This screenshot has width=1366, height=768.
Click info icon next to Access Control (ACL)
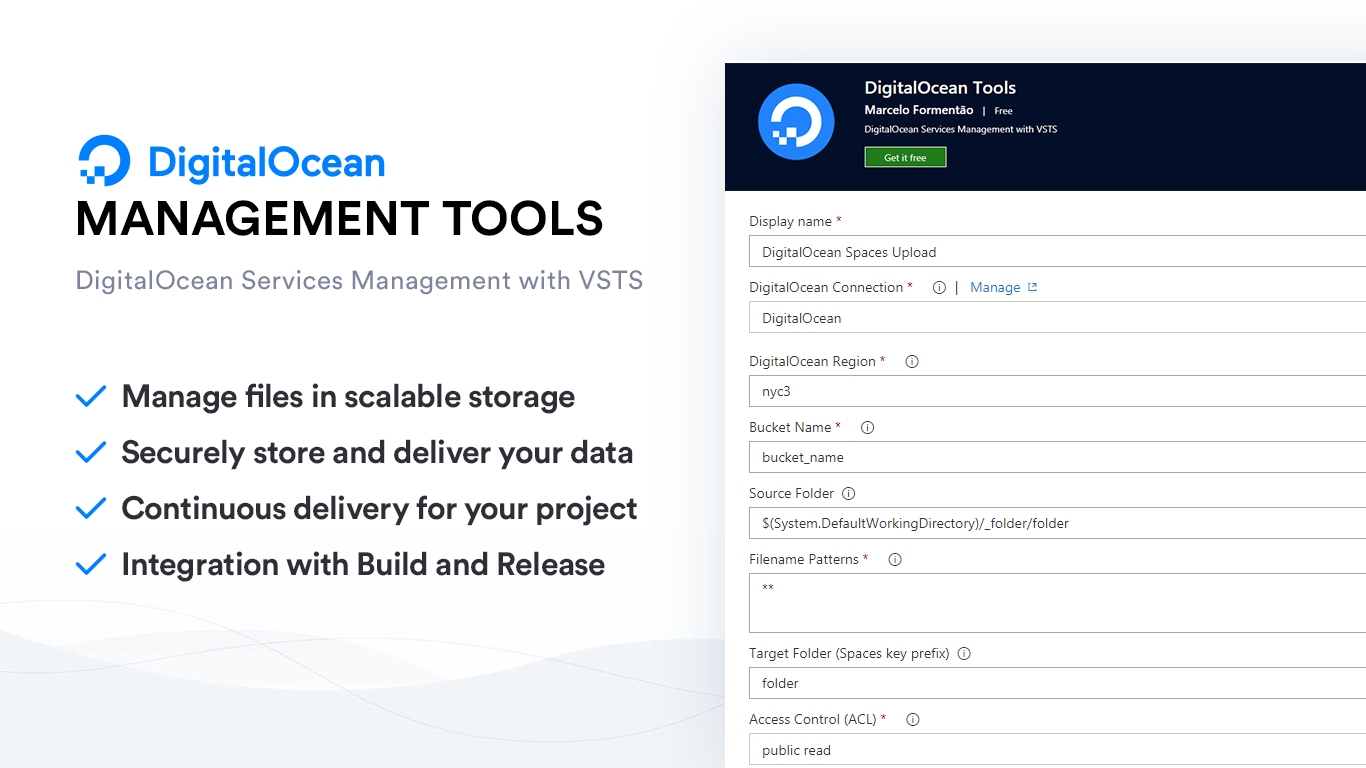912,720
